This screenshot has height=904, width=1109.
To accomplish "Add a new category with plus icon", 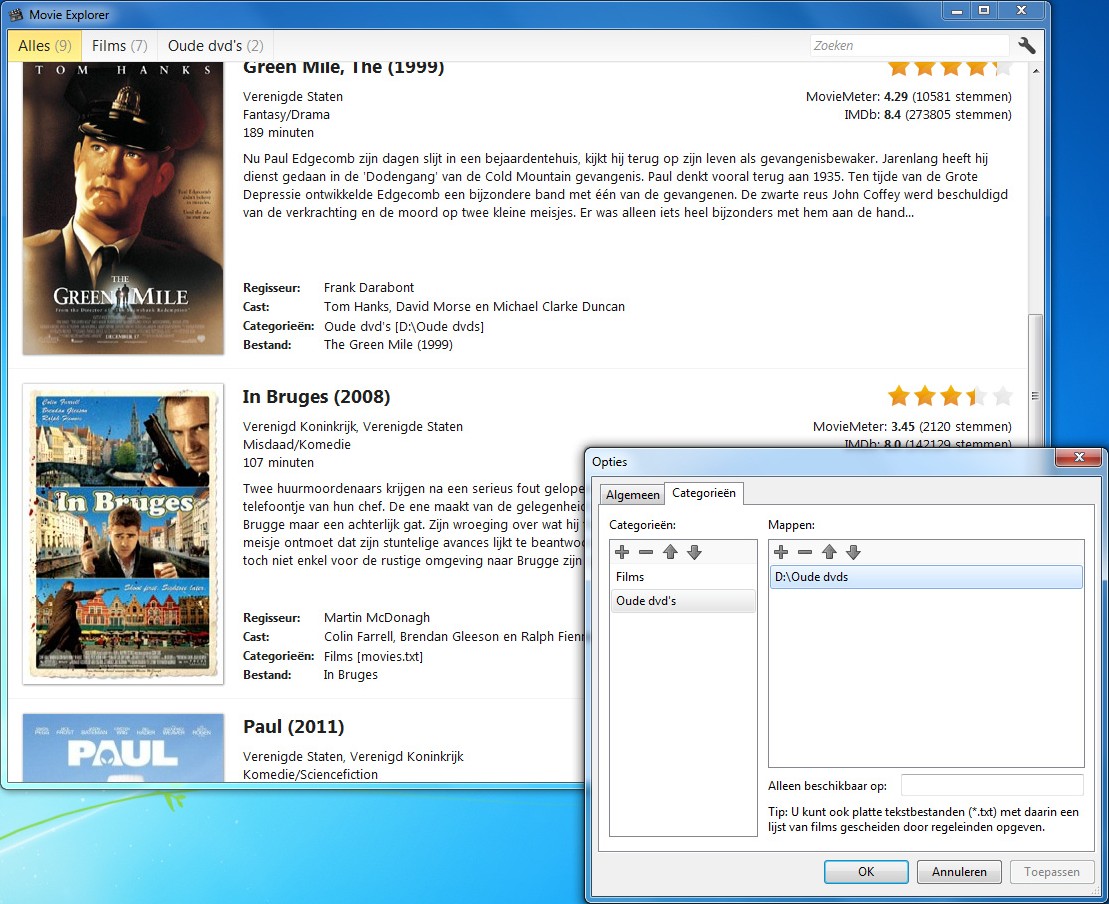I will pyautogui.click(x=622, y=552).
